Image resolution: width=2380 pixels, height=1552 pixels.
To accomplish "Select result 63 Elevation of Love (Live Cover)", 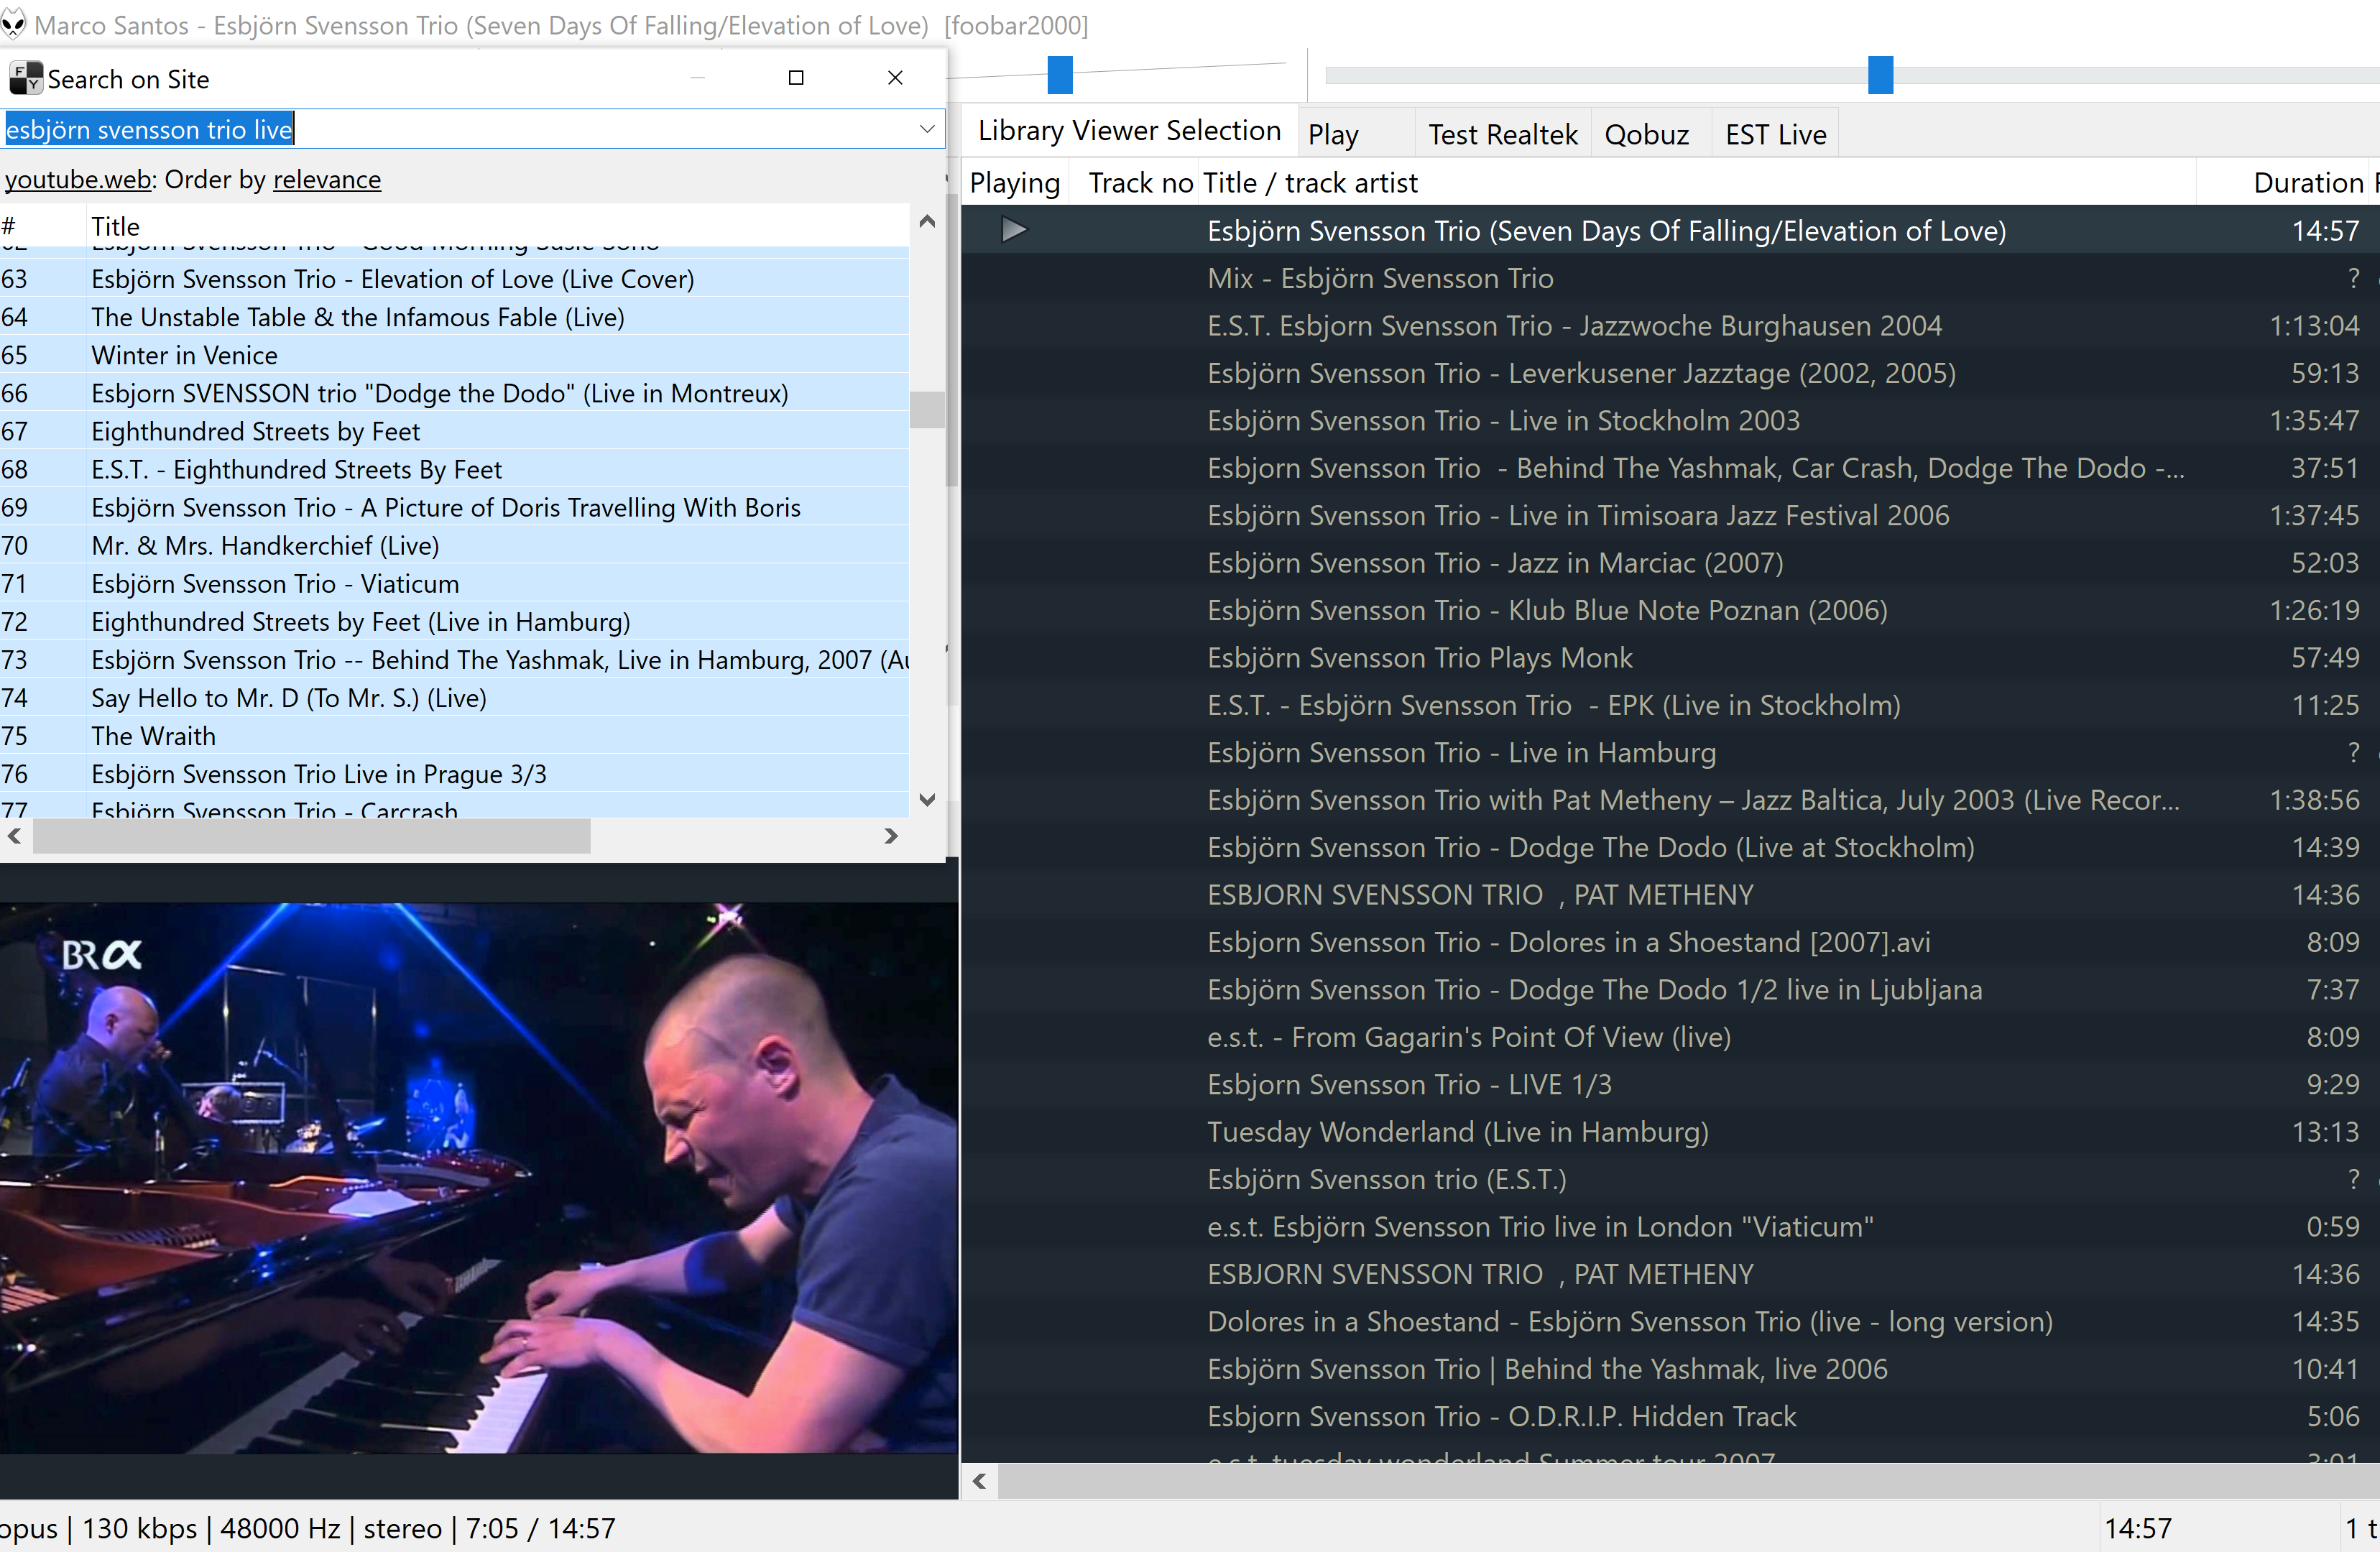I will coord(455,279).
